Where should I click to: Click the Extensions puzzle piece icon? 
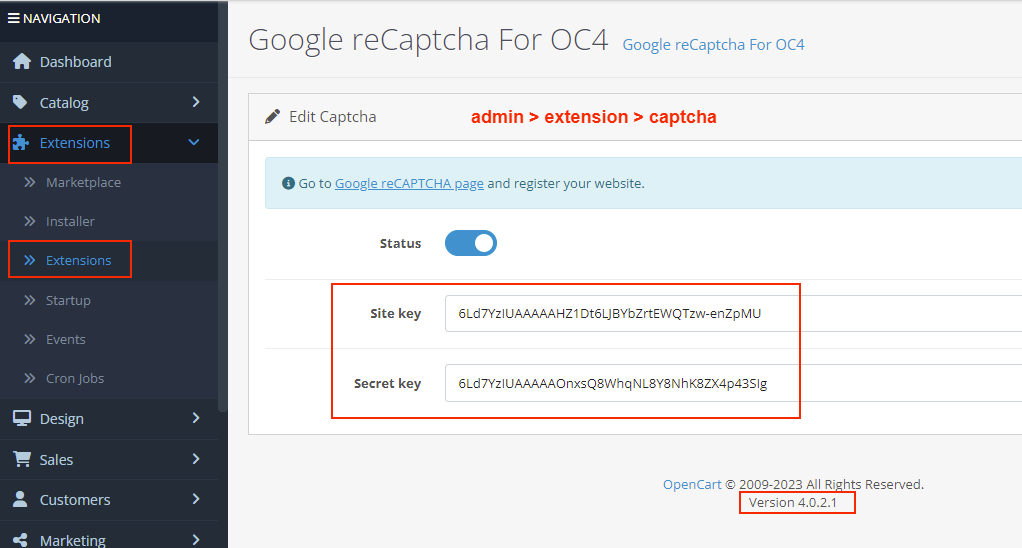[21, 143]
